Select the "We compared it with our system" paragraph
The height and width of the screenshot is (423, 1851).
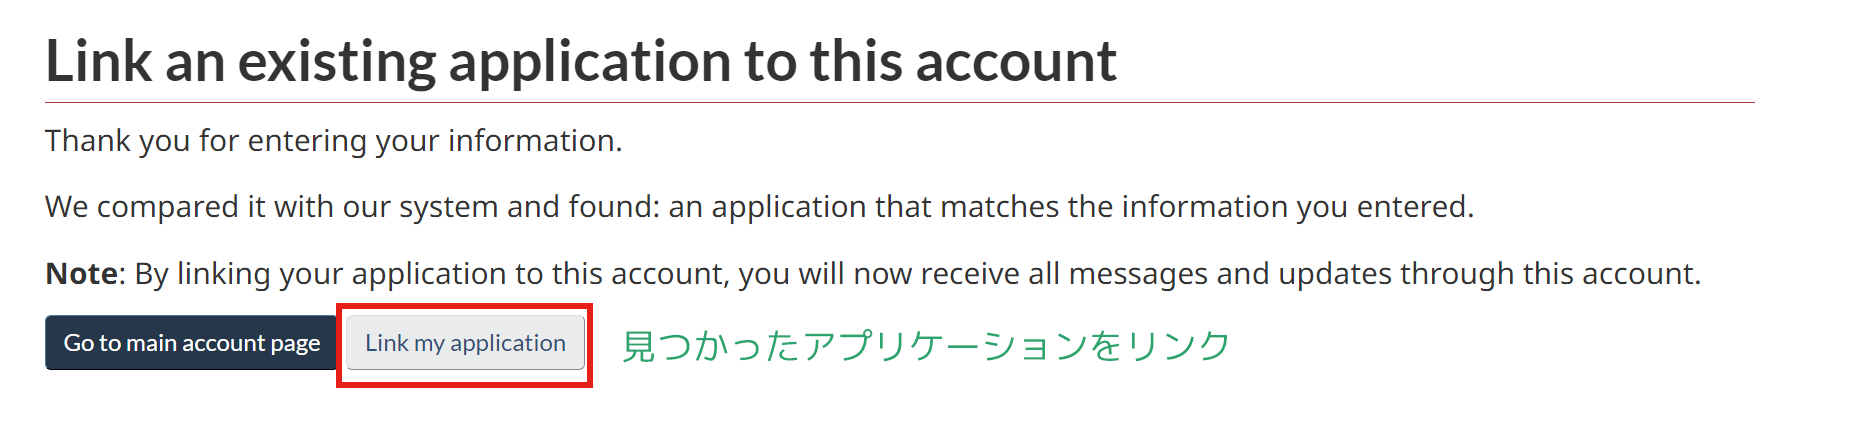coord(759,207)
